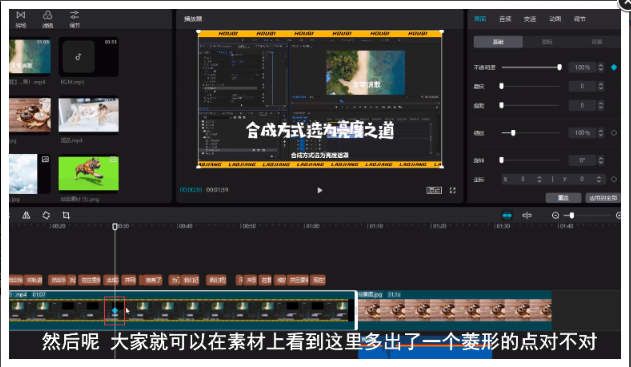Viewport: 631px width, 367px height.
Task: Select the girl on bed video thumbnail
Action: (x=89, y=115)
